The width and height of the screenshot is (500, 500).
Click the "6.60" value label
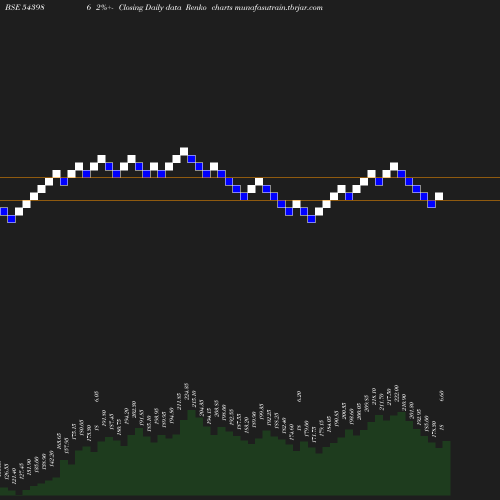click(442, 396)
